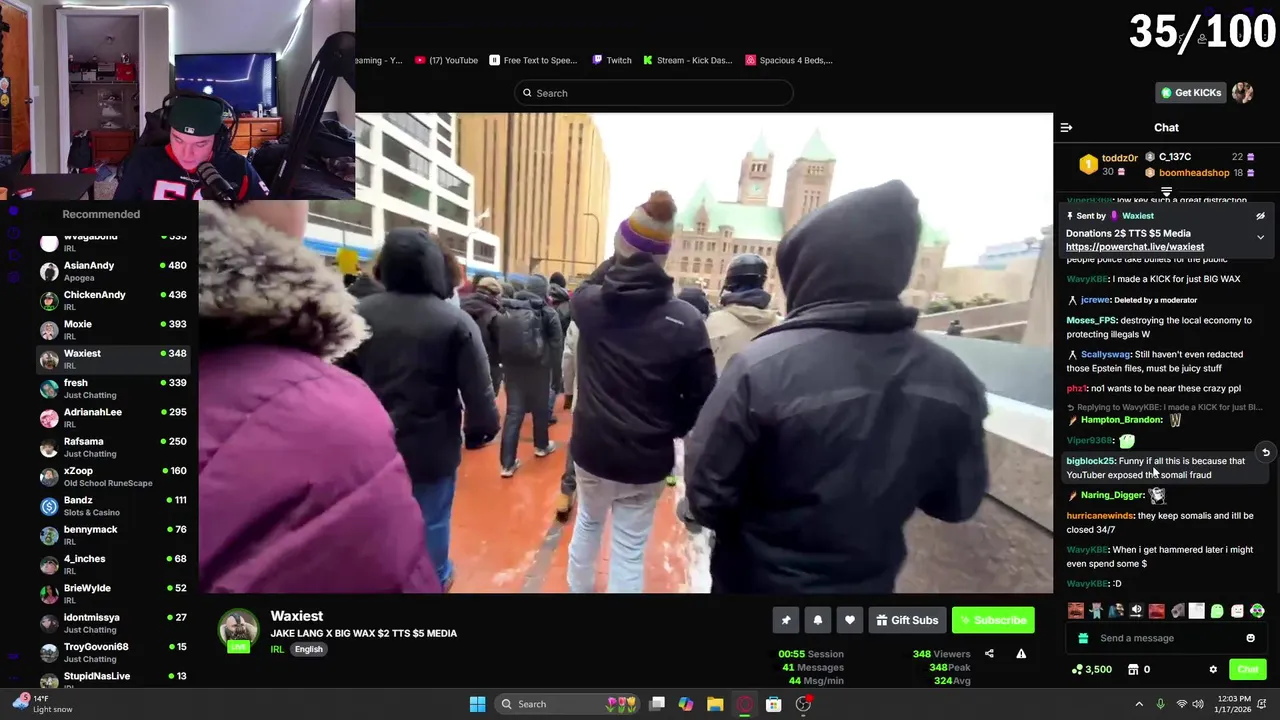Open xZoop Old School RuneScape channel

pyautogui.click(x=113, y=476)
